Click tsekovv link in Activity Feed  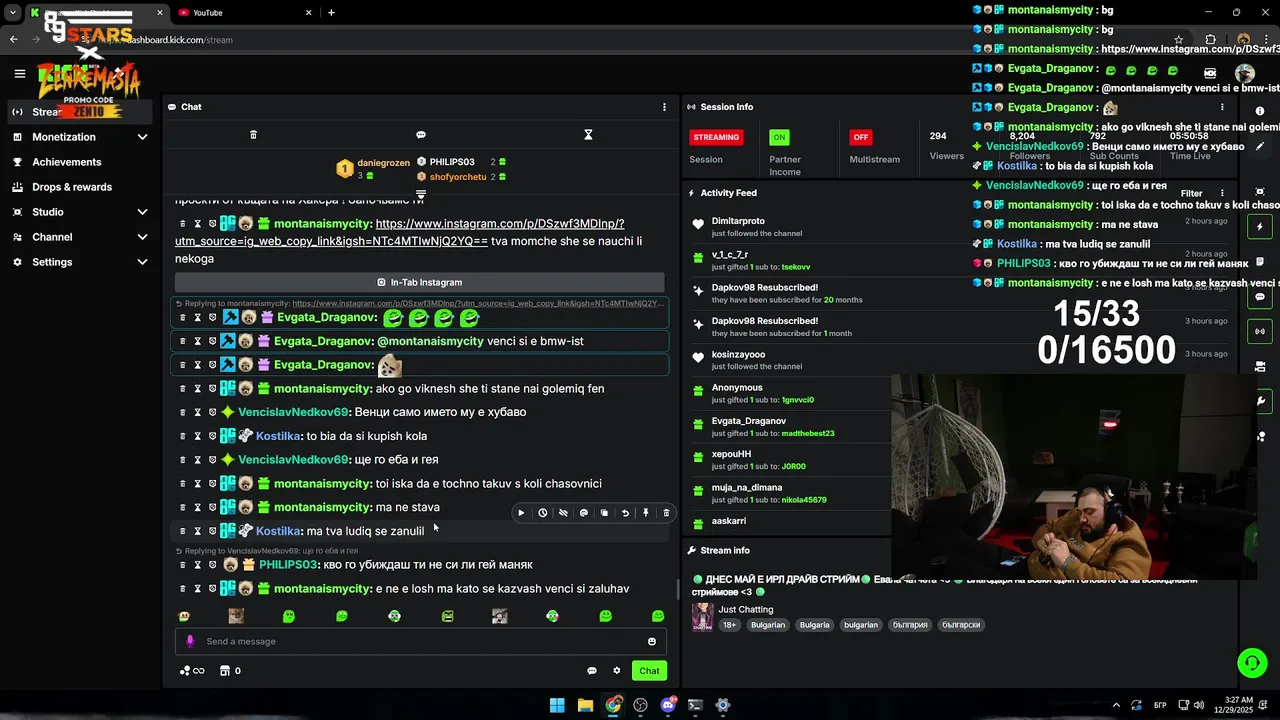(796, 267)
